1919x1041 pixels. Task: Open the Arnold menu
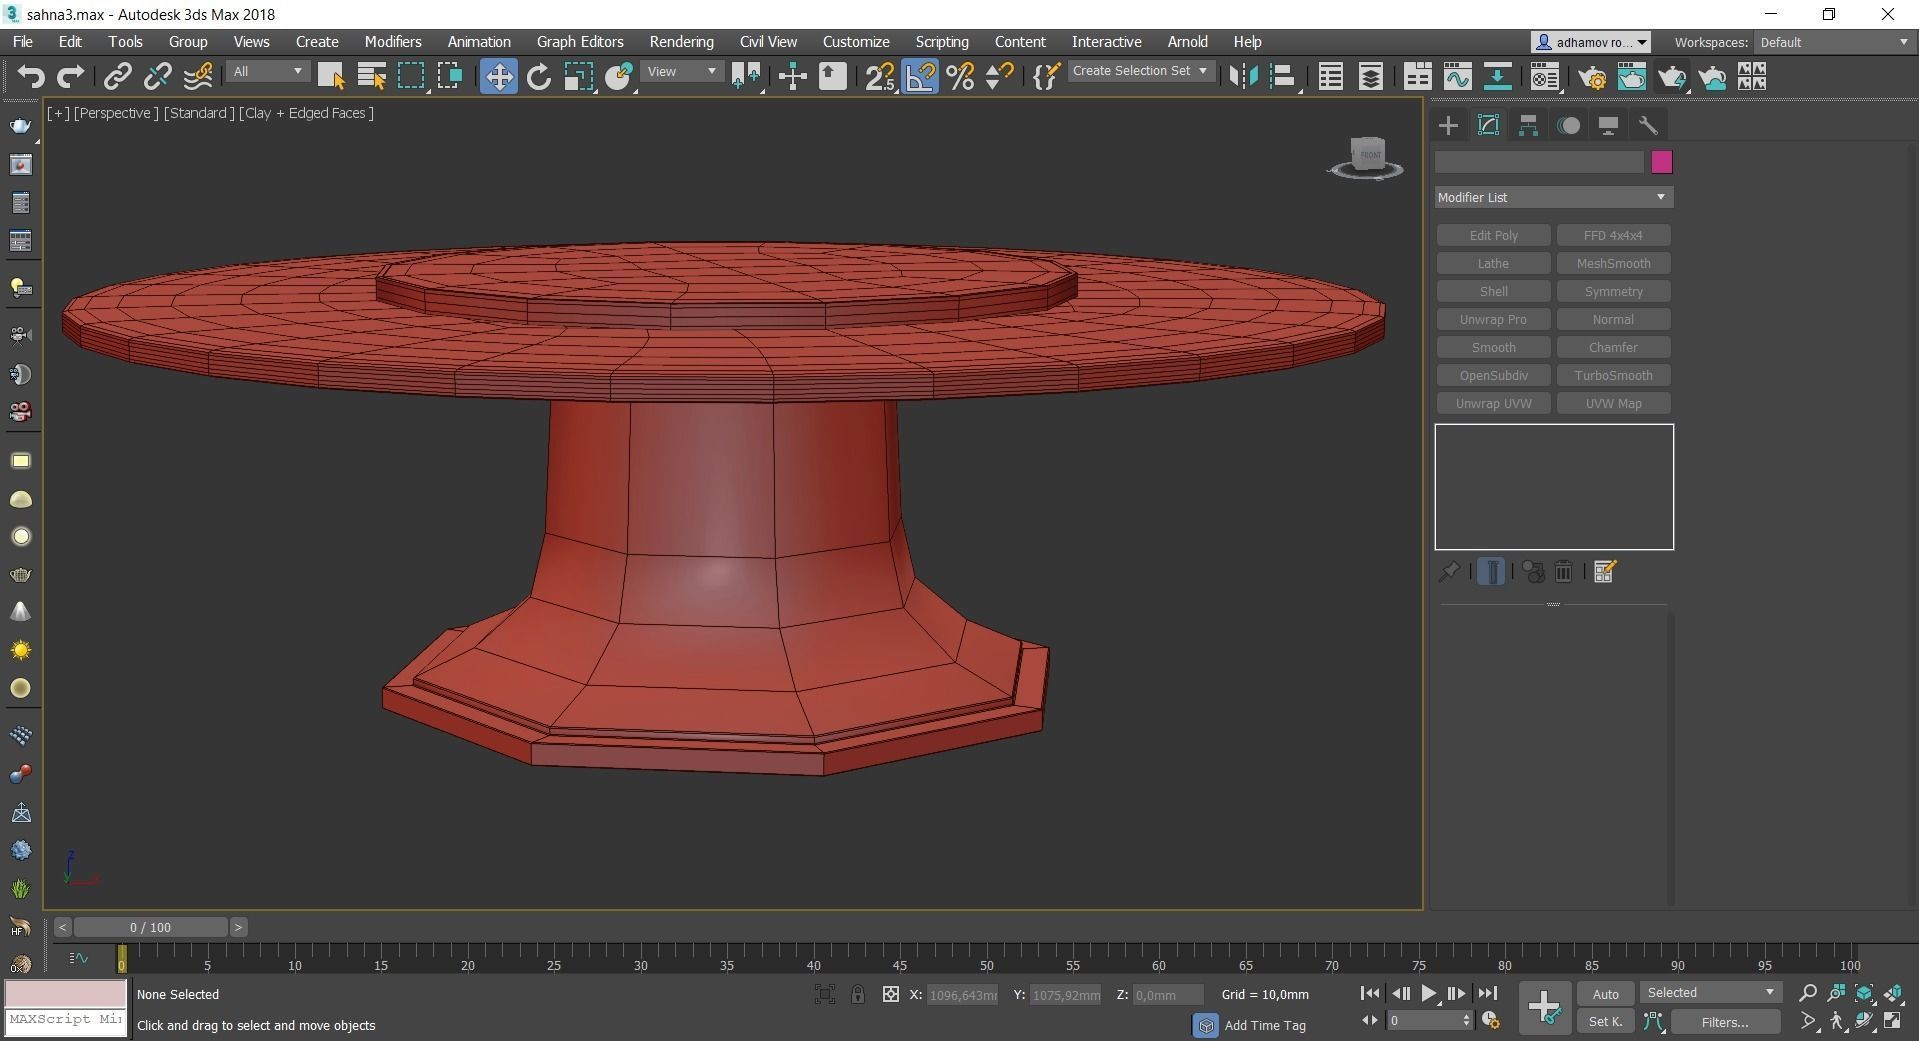(x=1187, y=42)
